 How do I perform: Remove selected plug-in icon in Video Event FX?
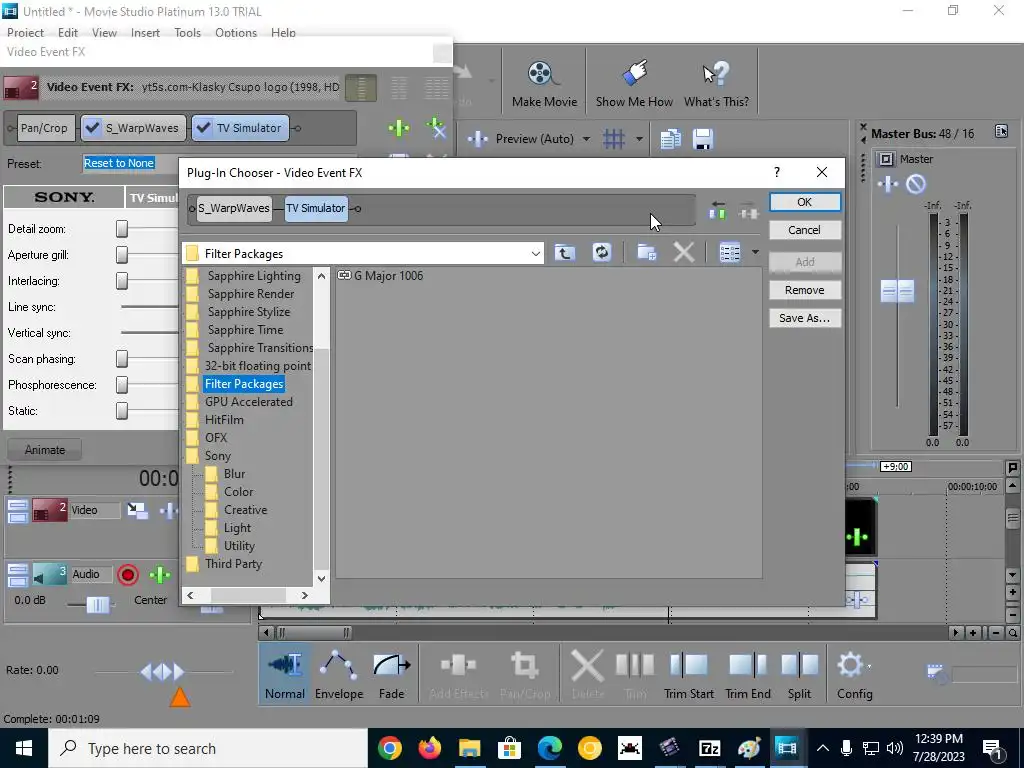436,128
